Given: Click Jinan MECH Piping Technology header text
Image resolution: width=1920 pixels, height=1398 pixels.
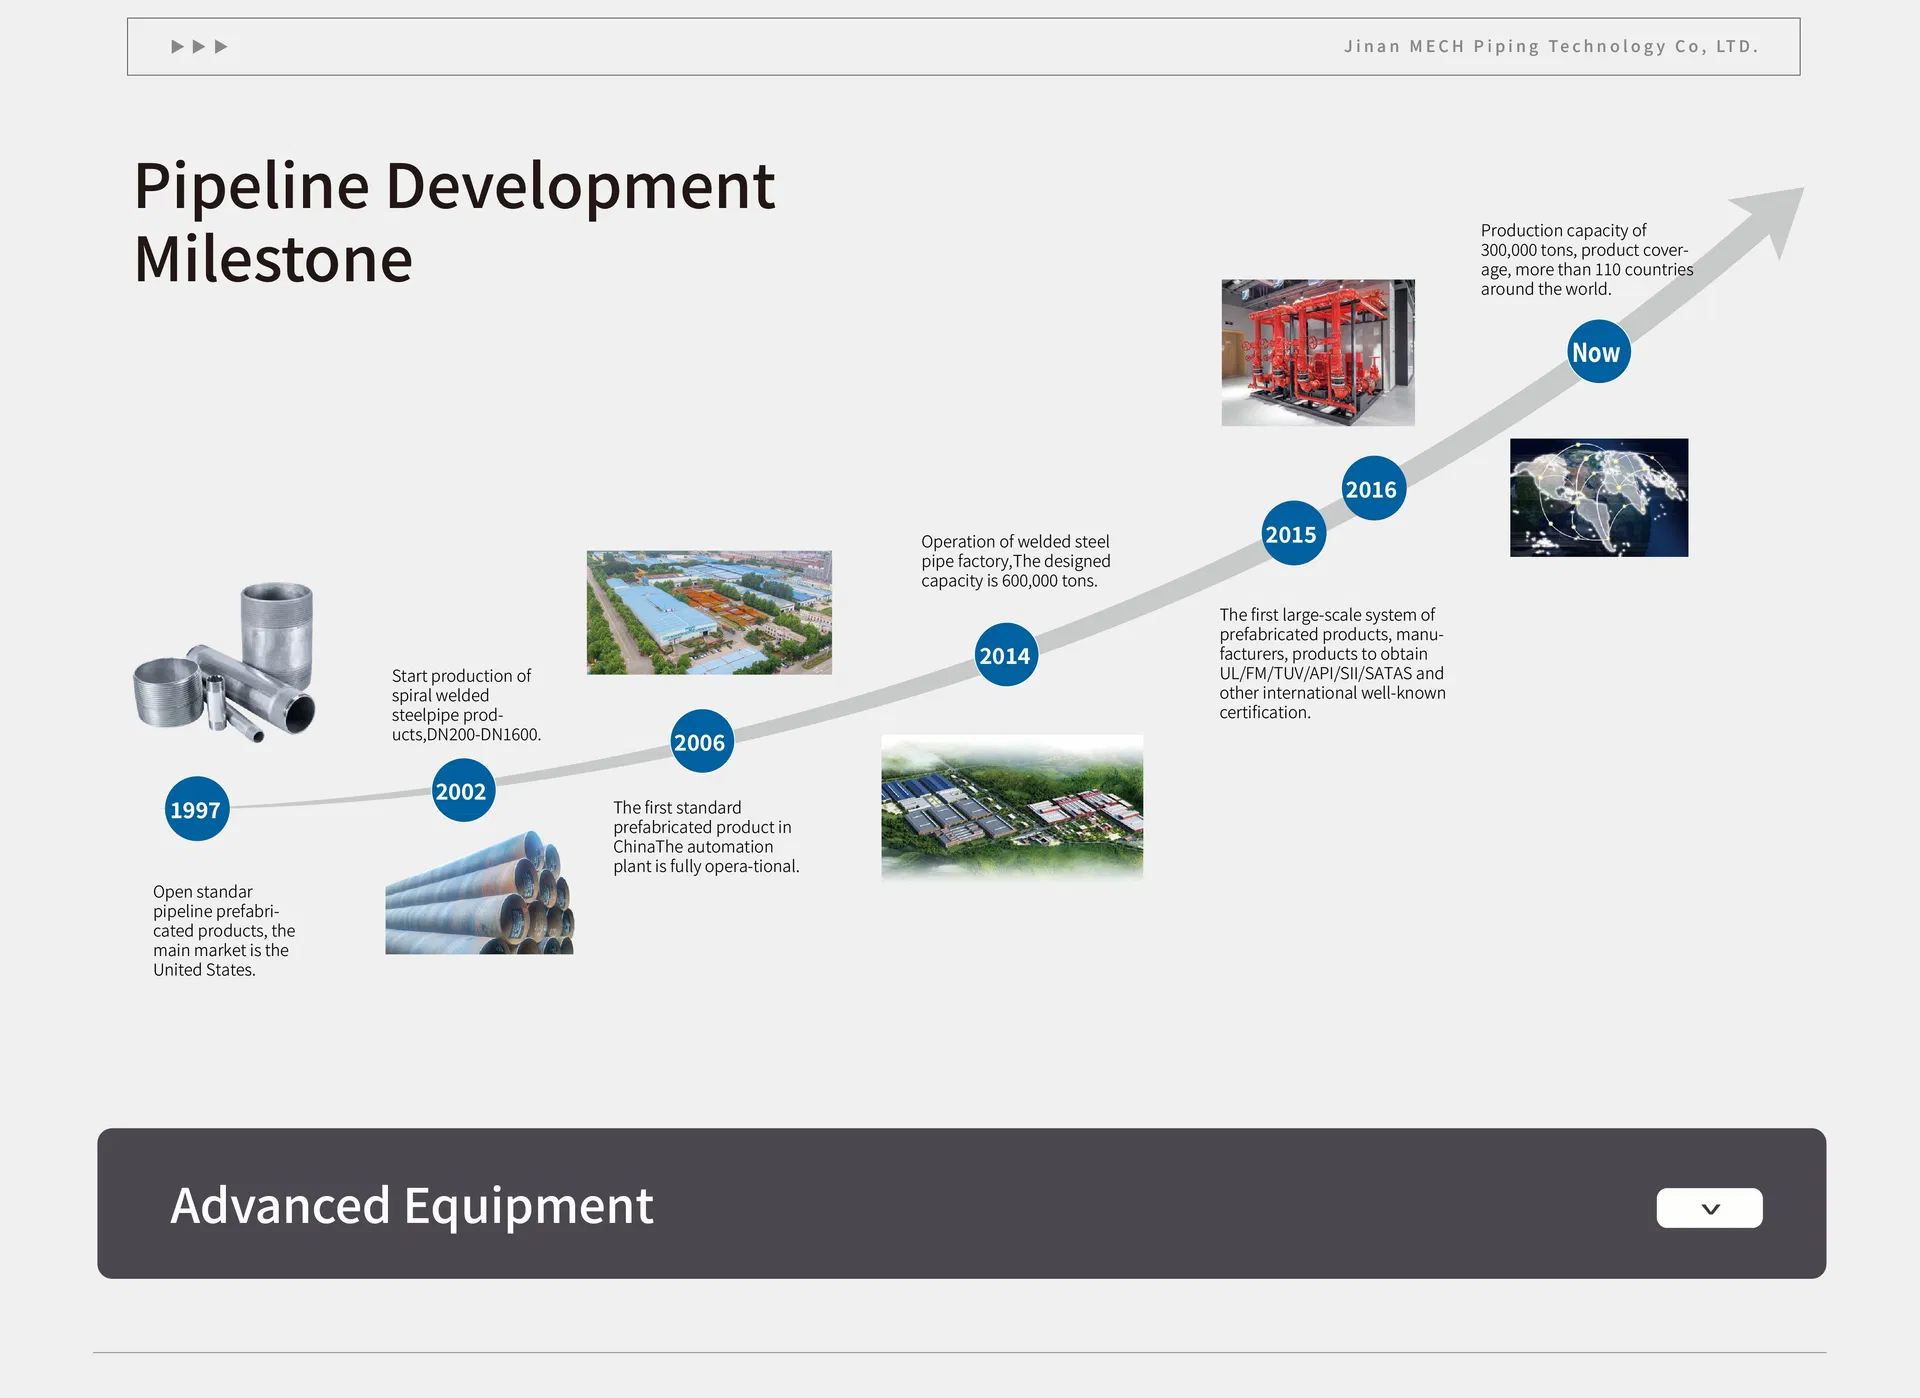Looking at the screenshot, I should (1550, 47).
